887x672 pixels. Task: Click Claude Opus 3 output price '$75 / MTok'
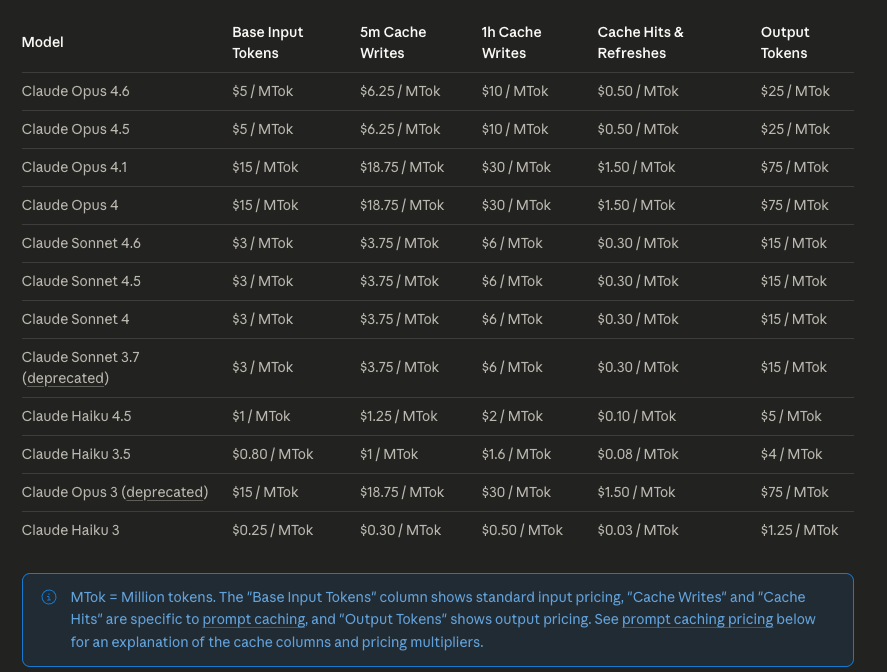(x=794, y=492)
